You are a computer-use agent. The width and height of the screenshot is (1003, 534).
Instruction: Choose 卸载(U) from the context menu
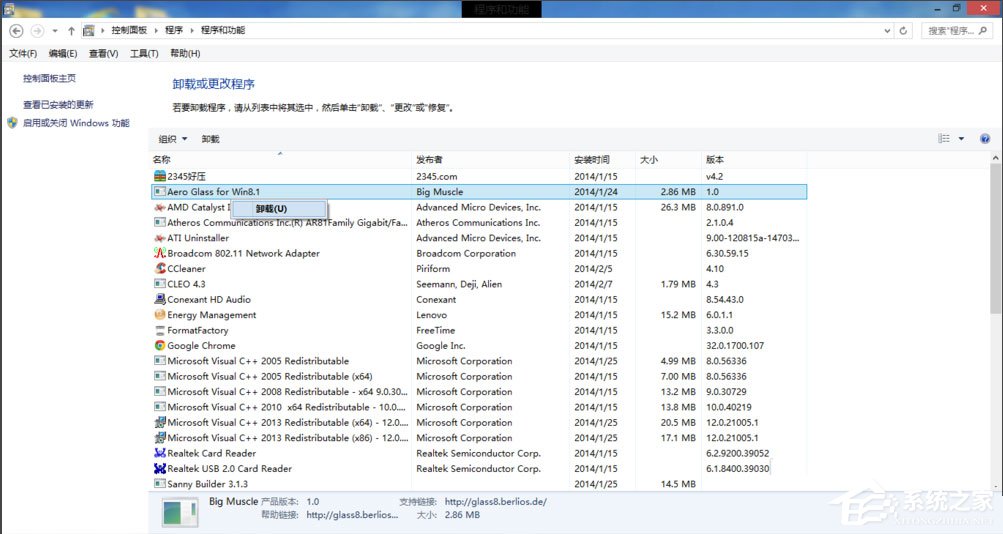coord(270,209)
